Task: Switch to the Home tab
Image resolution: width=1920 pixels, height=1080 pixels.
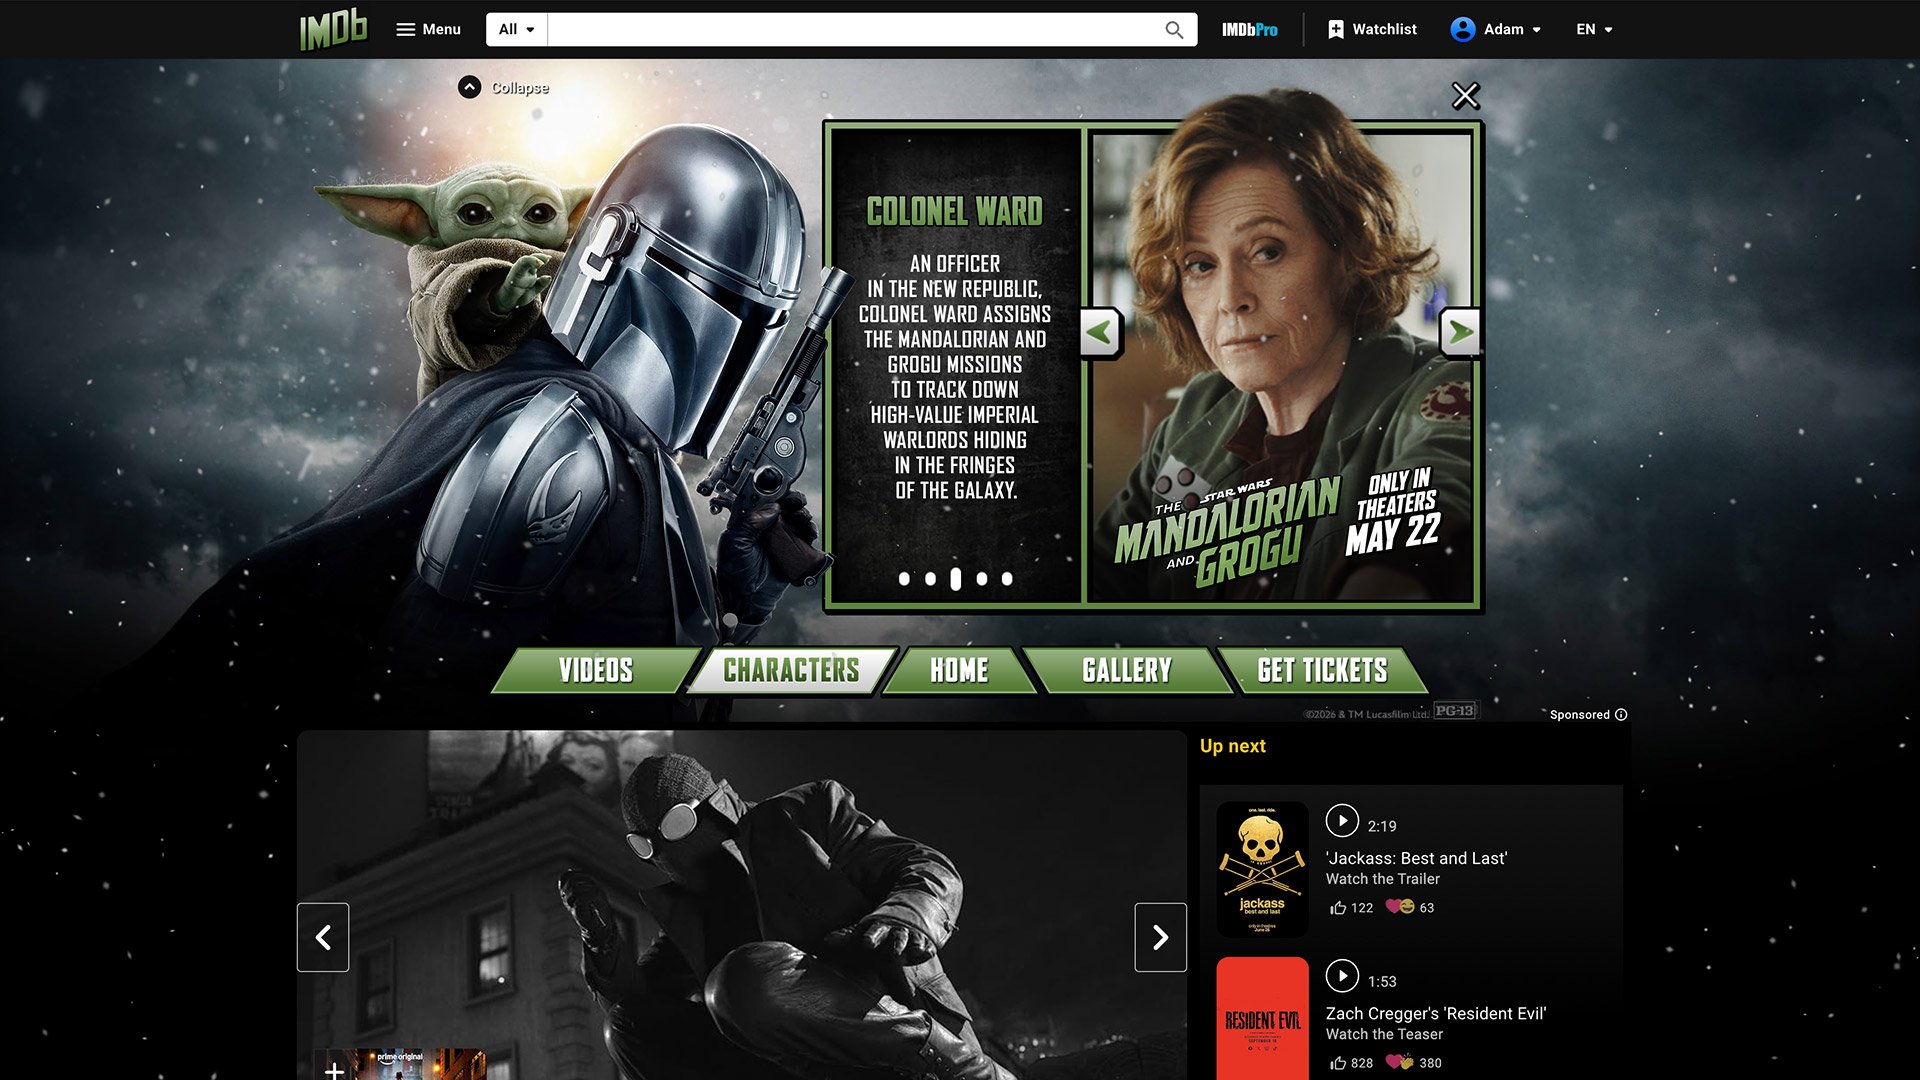Action: pos(959,670)
